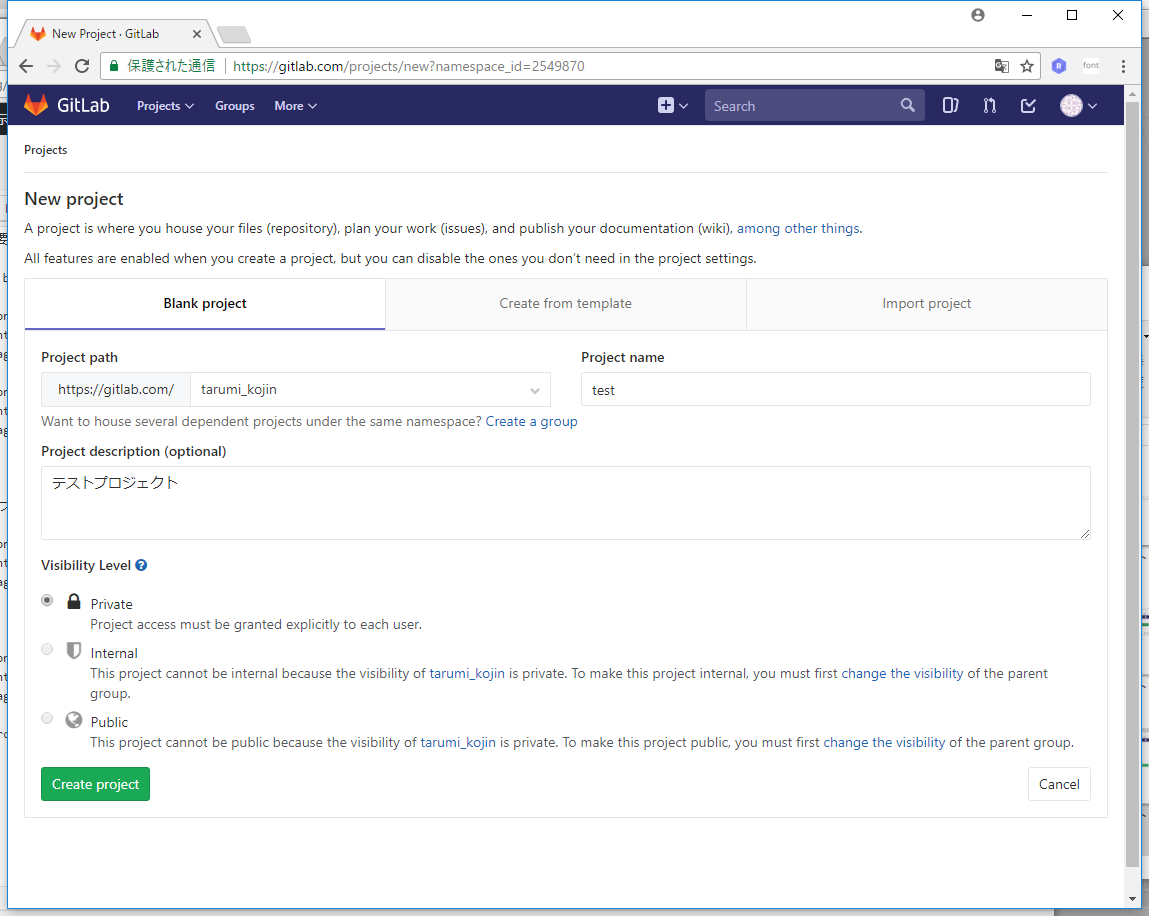Select the Internal visibility radio button
Screen dimensions: 1149x916
pyautogui.click(x=47, y=649)
